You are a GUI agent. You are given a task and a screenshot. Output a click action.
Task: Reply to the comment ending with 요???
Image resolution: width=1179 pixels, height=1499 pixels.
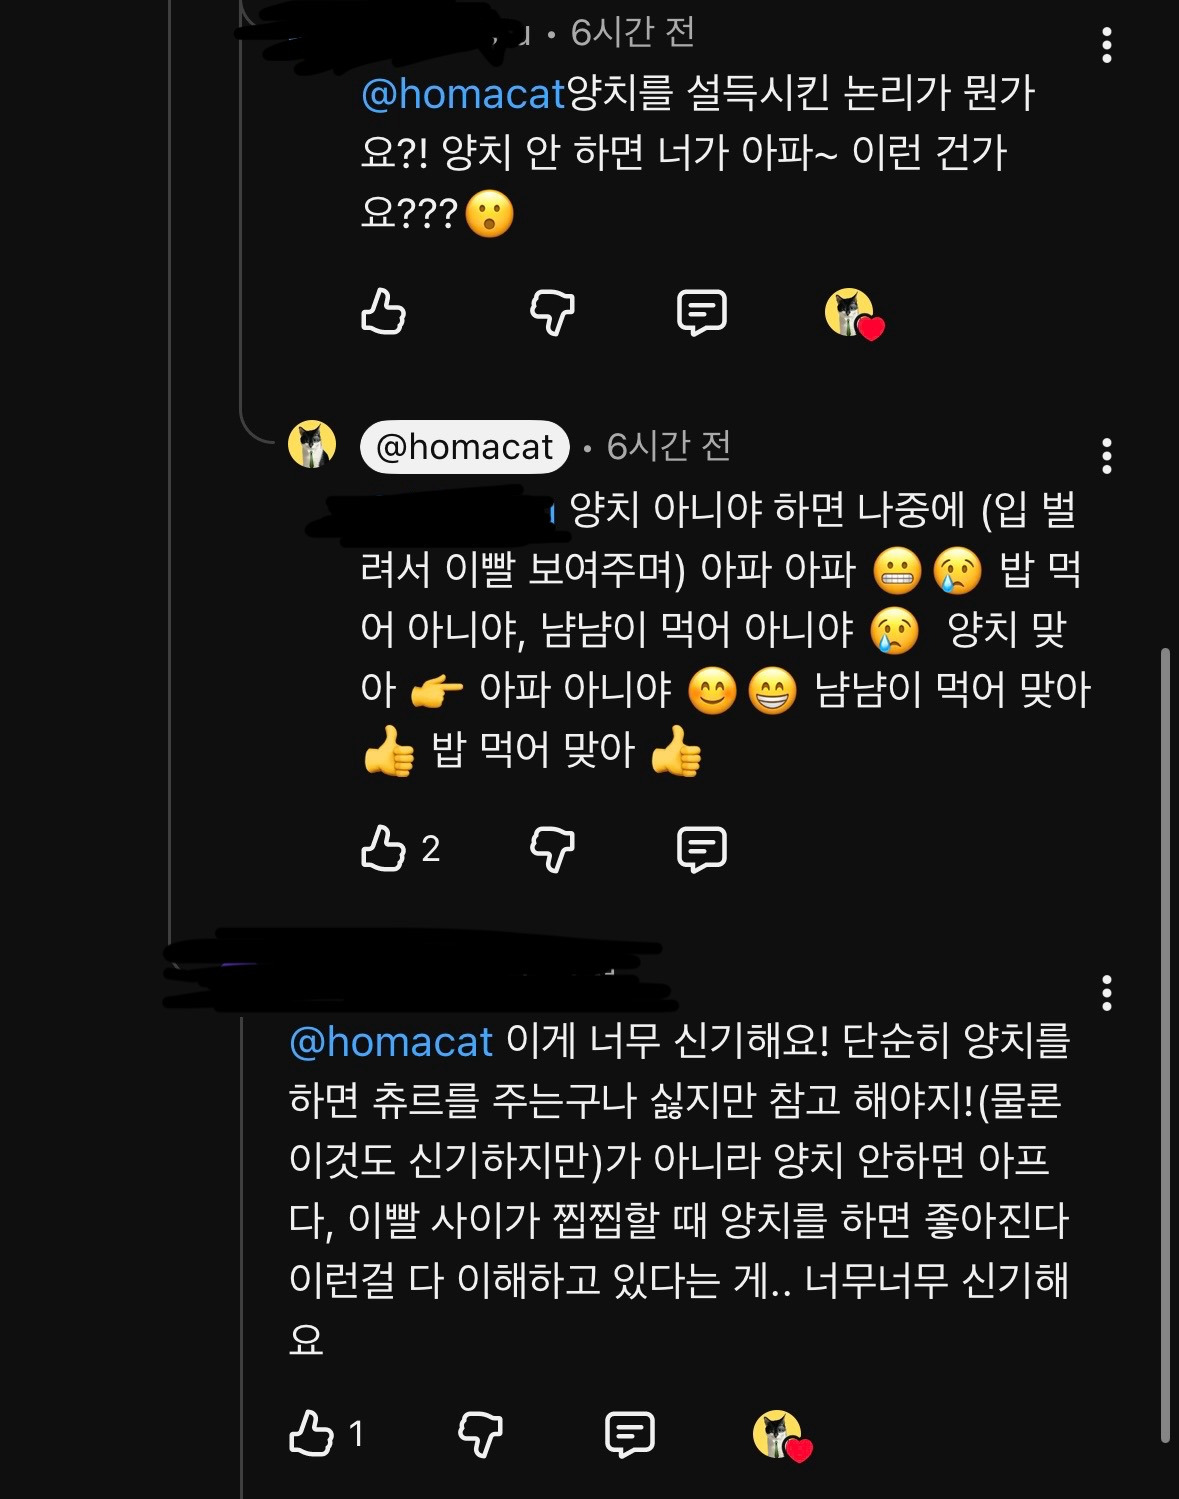click(x=702, y=312)
